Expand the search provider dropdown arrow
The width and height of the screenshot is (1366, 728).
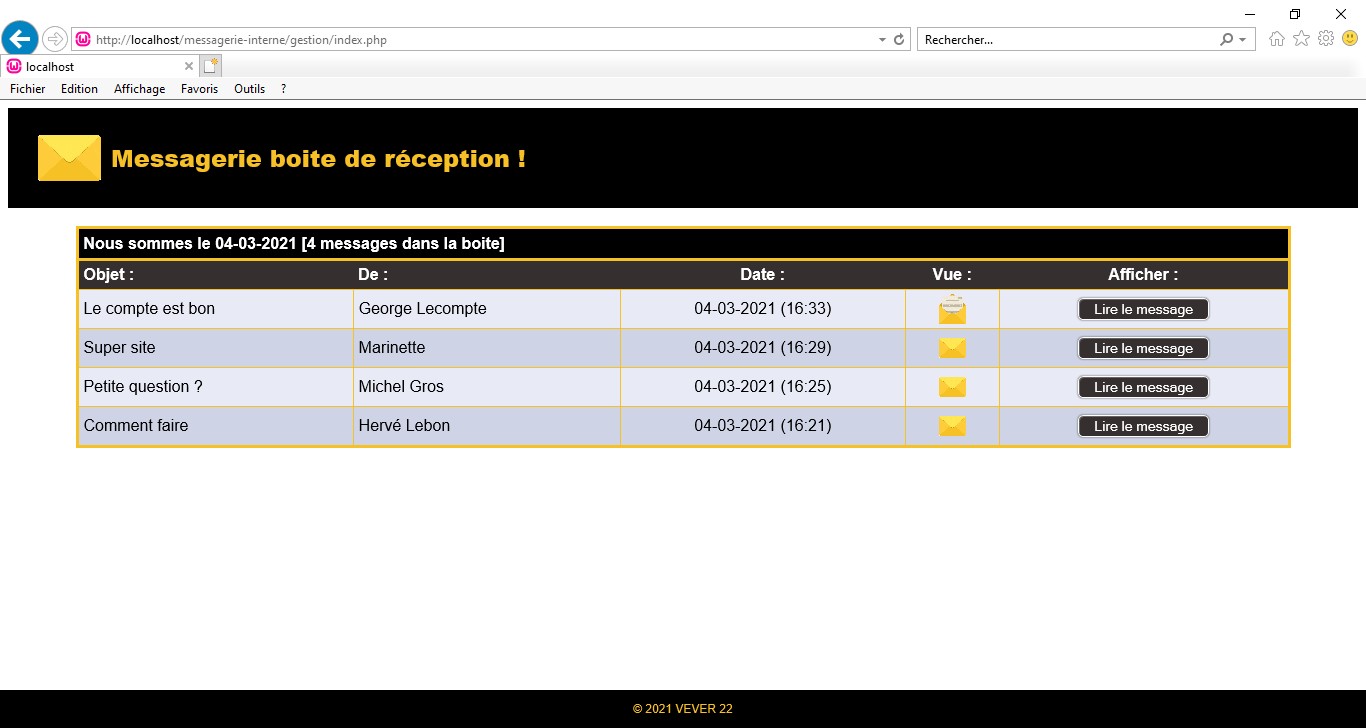point(1243,40)
